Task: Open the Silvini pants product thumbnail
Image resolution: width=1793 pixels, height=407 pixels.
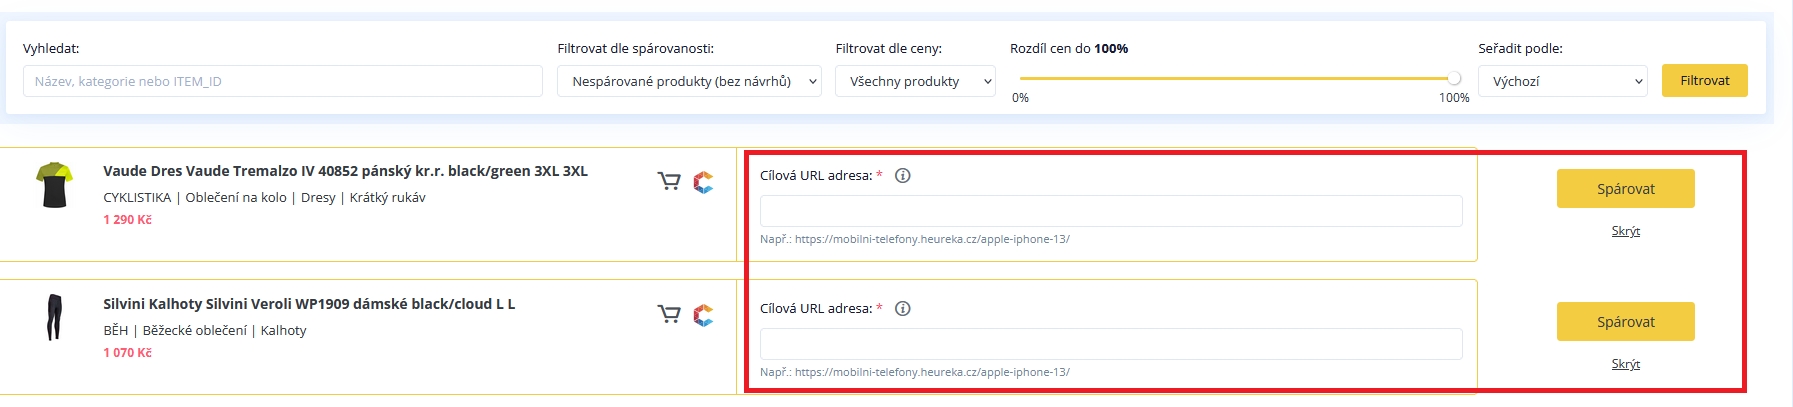Action: point(54,318)
